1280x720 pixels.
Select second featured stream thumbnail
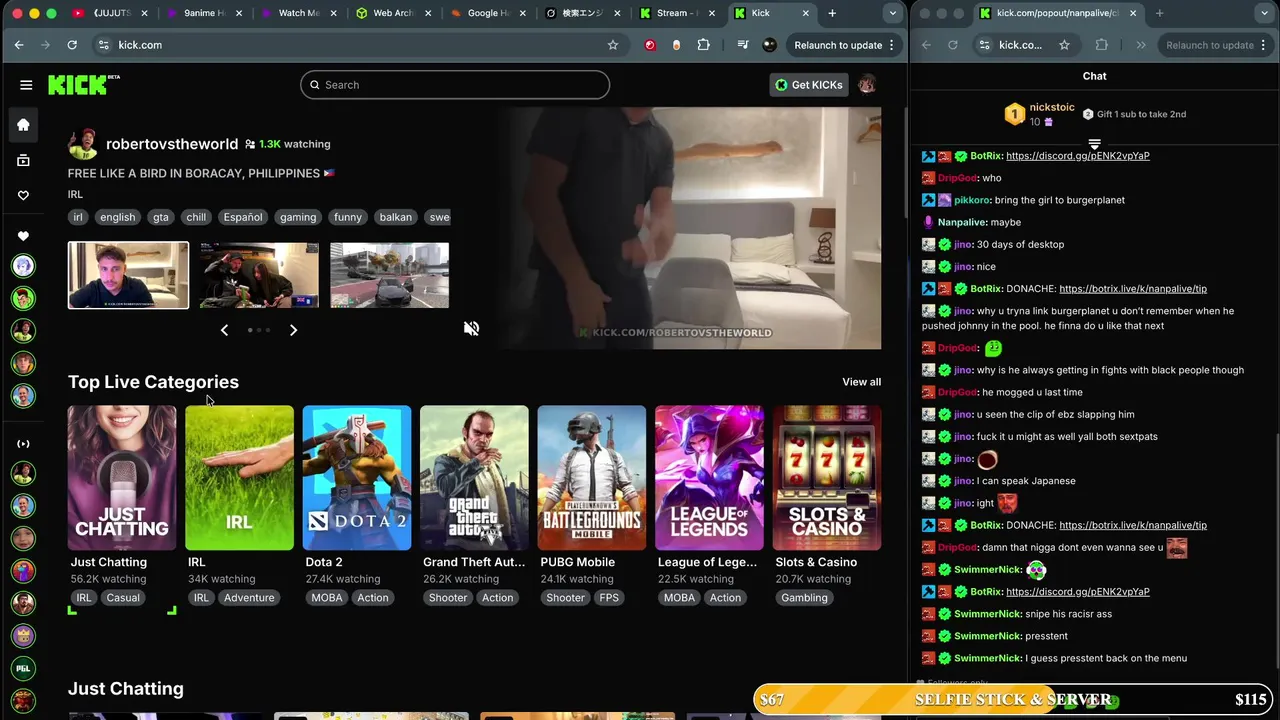coord(259,275)
